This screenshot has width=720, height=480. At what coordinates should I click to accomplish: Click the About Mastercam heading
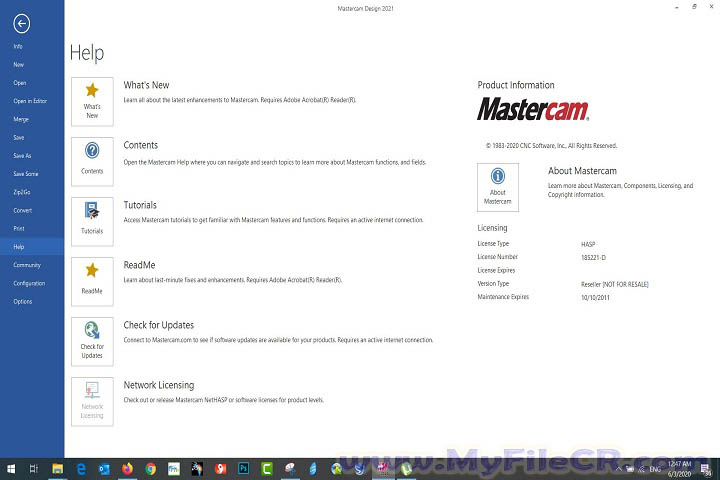pos(582,171)
